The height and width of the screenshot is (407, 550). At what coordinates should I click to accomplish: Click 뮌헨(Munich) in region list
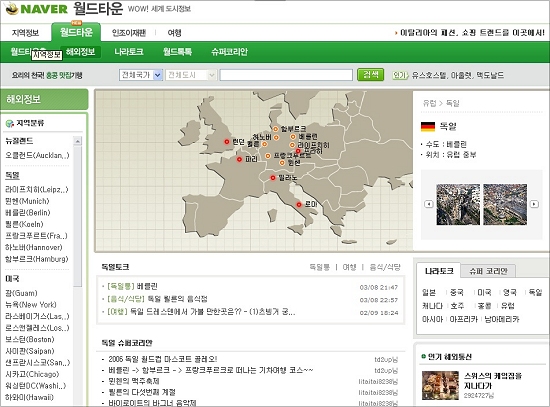[27, 201]
